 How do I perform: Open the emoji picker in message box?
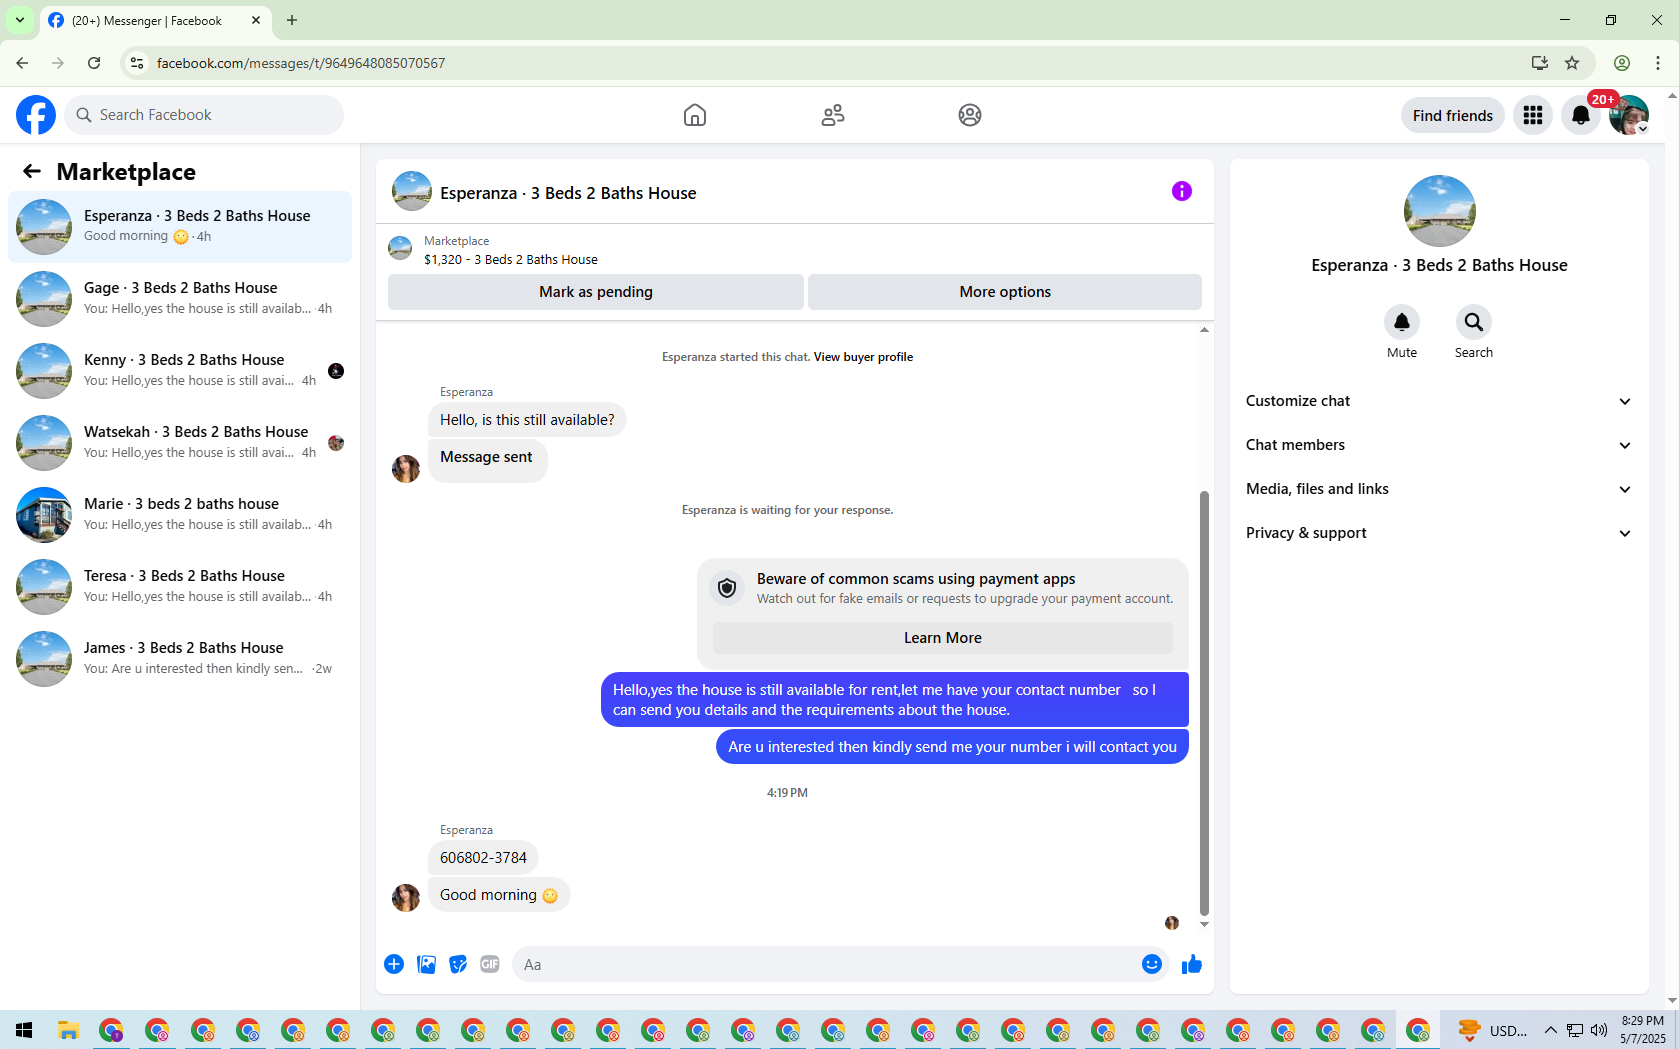(x=1152, y=964)
